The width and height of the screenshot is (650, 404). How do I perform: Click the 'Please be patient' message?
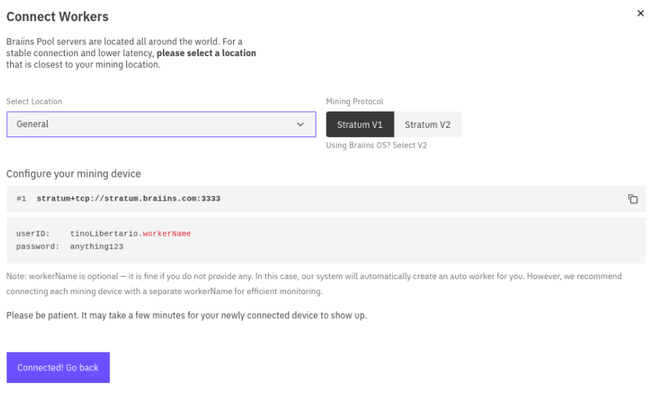(x=186, y=316)
